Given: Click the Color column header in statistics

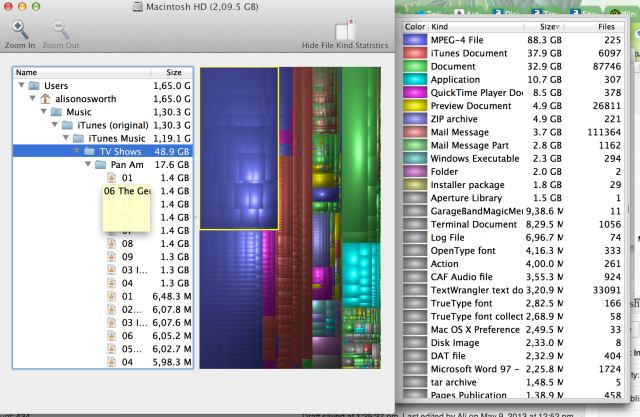Looking at the screenshot, I should [415, 27].
